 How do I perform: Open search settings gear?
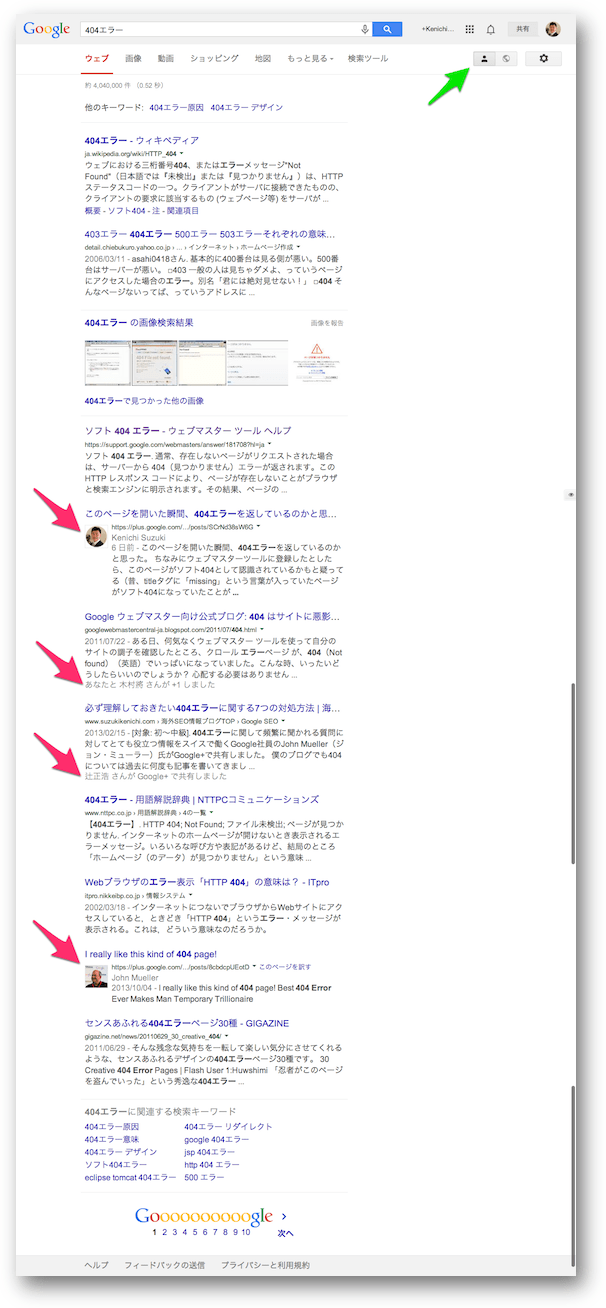point(544,59)
